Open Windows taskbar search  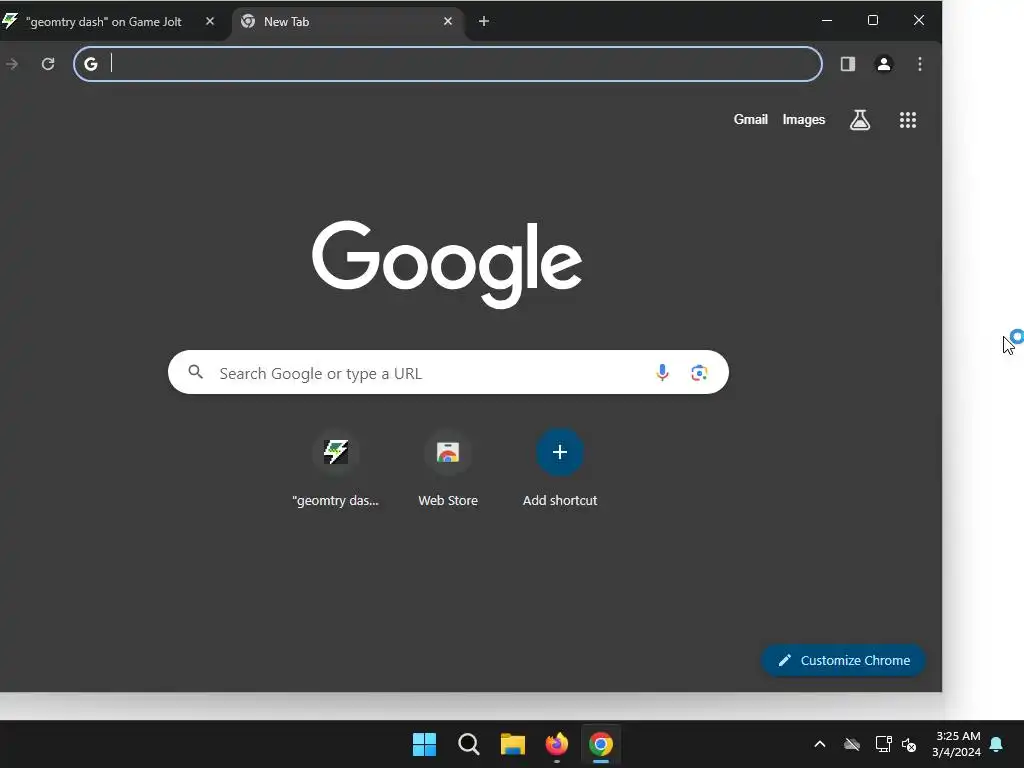coord(468,744)
